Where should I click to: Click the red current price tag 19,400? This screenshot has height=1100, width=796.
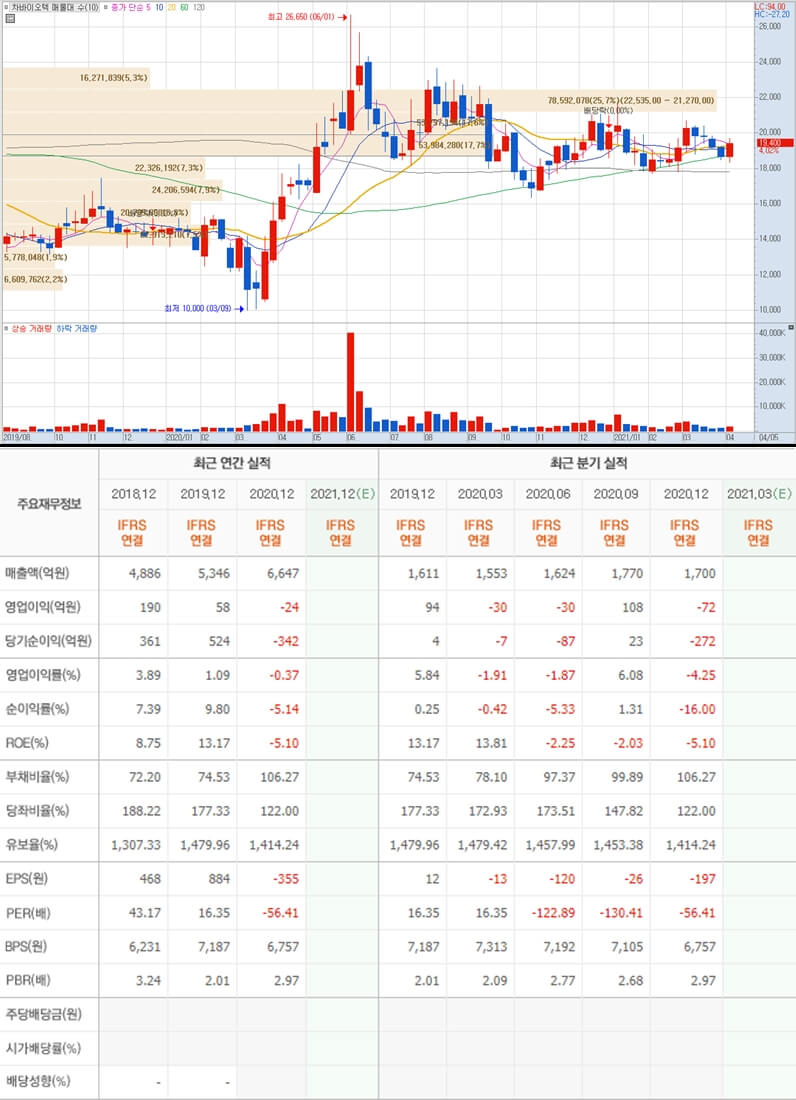(775, 143)
